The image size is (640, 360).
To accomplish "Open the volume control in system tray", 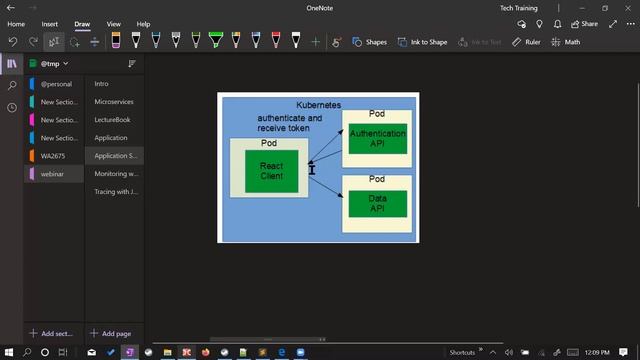I will (x=509, y=352).
